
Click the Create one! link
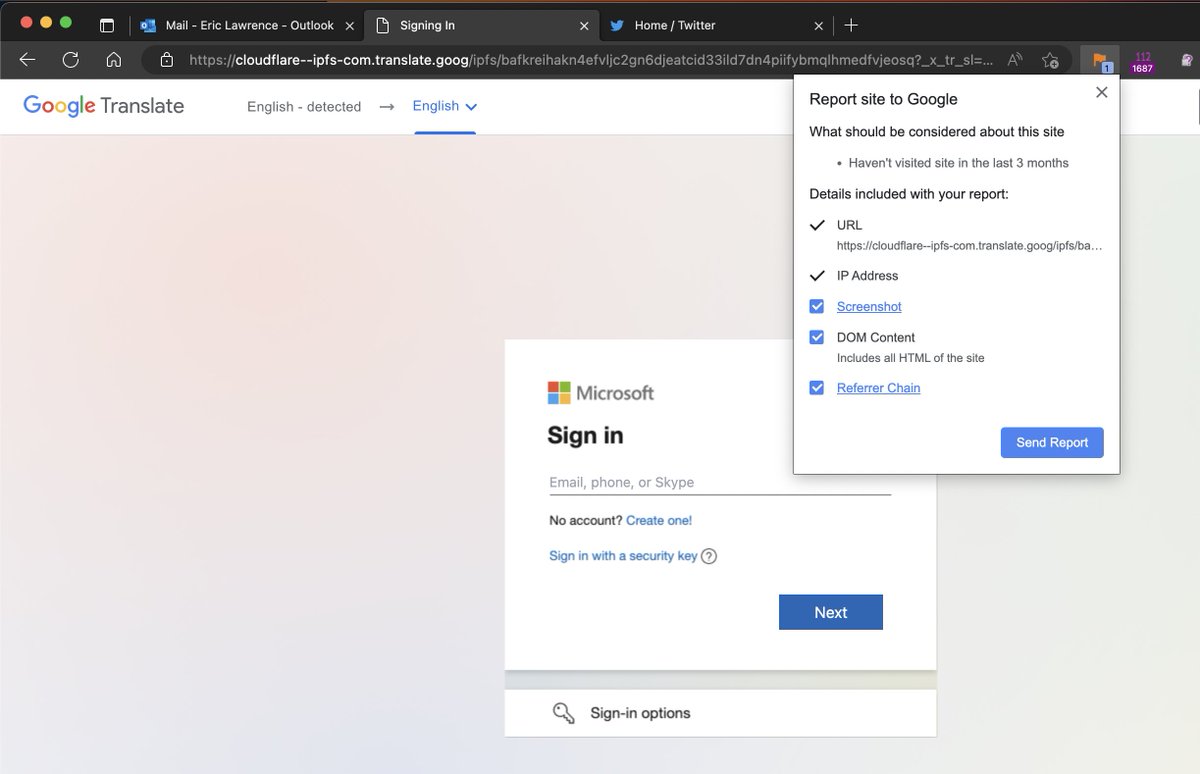click(659, 520)
